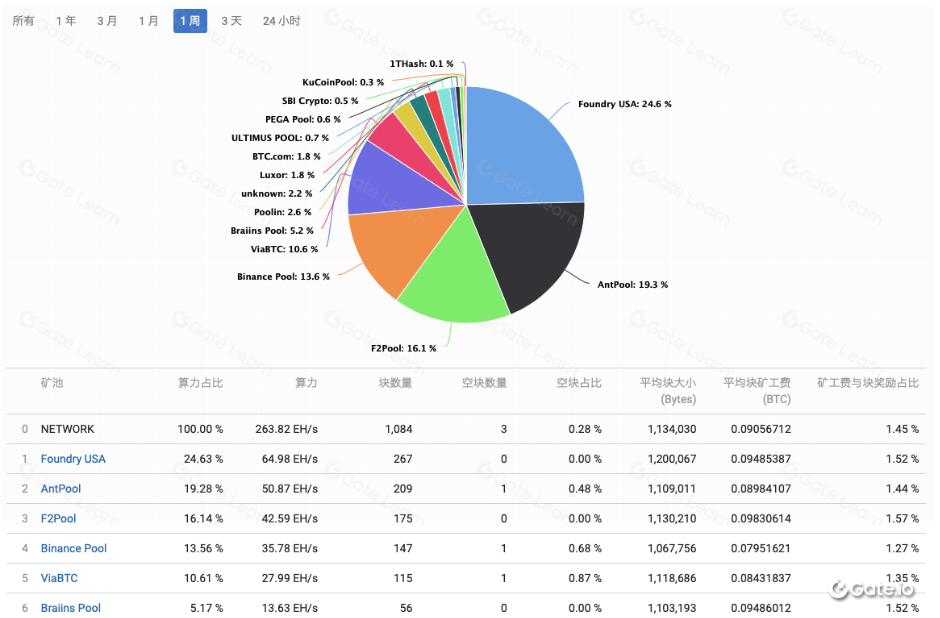
Task: Click the highlighted 1周 tab
Action: (190, 21)
